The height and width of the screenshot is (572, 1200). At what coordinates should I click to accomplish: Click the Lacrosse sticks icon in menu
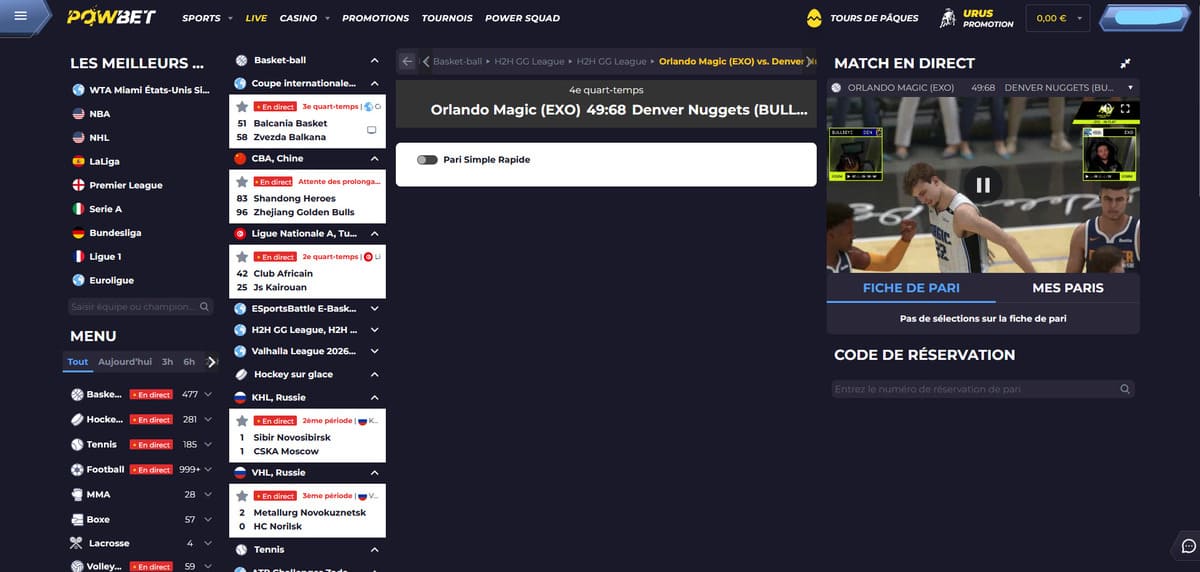coord(77,543)
